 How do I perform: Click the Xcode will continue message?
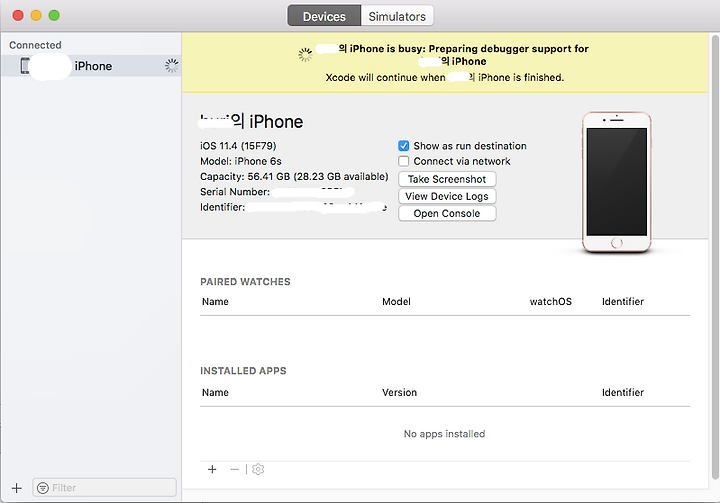[x=444, y=77]
